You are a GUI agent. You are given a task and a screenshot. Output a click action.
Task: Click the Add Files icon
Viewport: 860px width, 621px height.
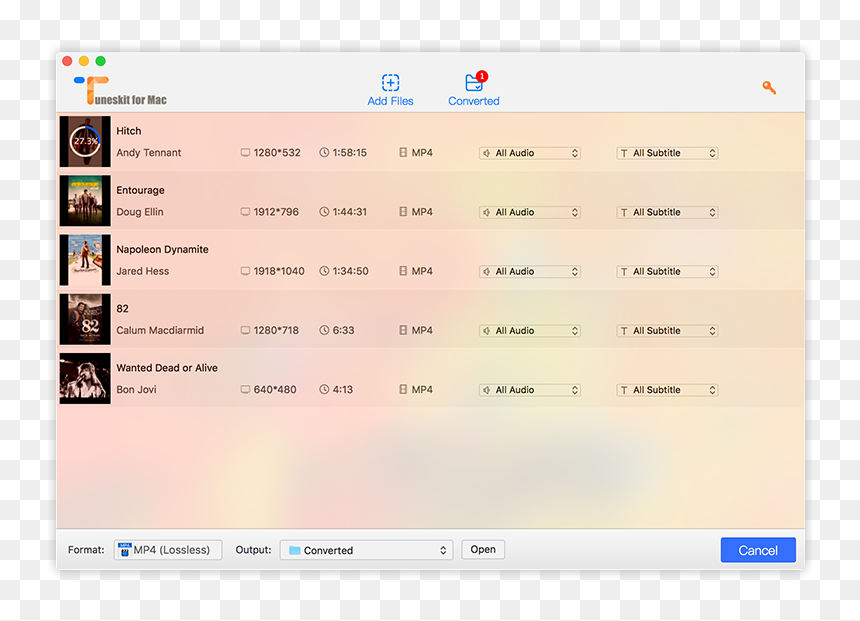[390, 82]
